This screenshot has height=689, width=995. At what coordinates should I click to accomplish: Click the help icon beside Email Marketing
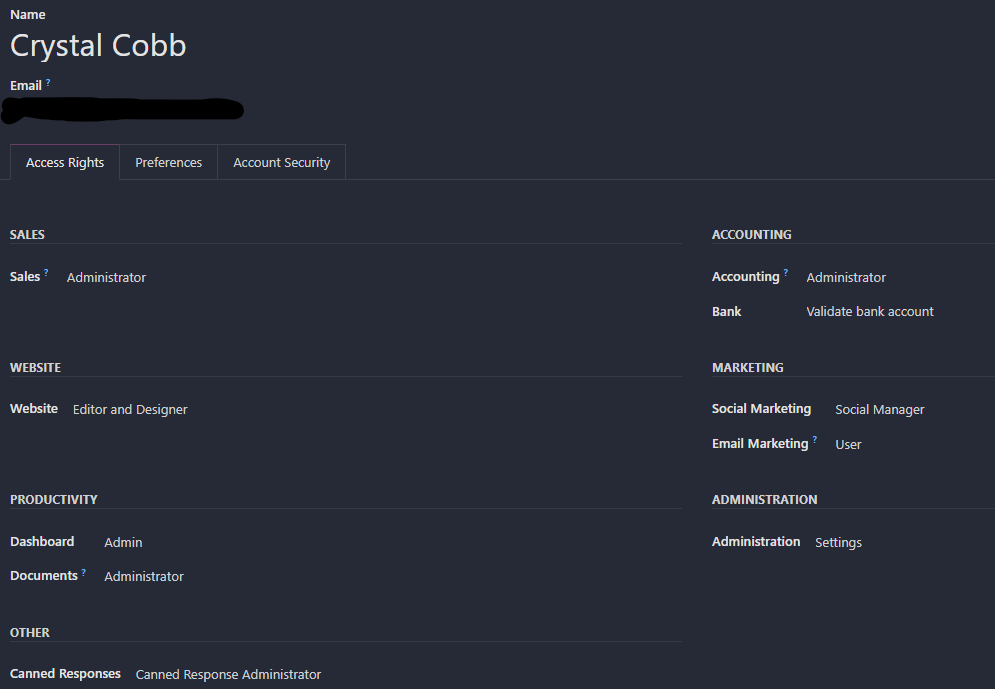(x=815, y=440)
